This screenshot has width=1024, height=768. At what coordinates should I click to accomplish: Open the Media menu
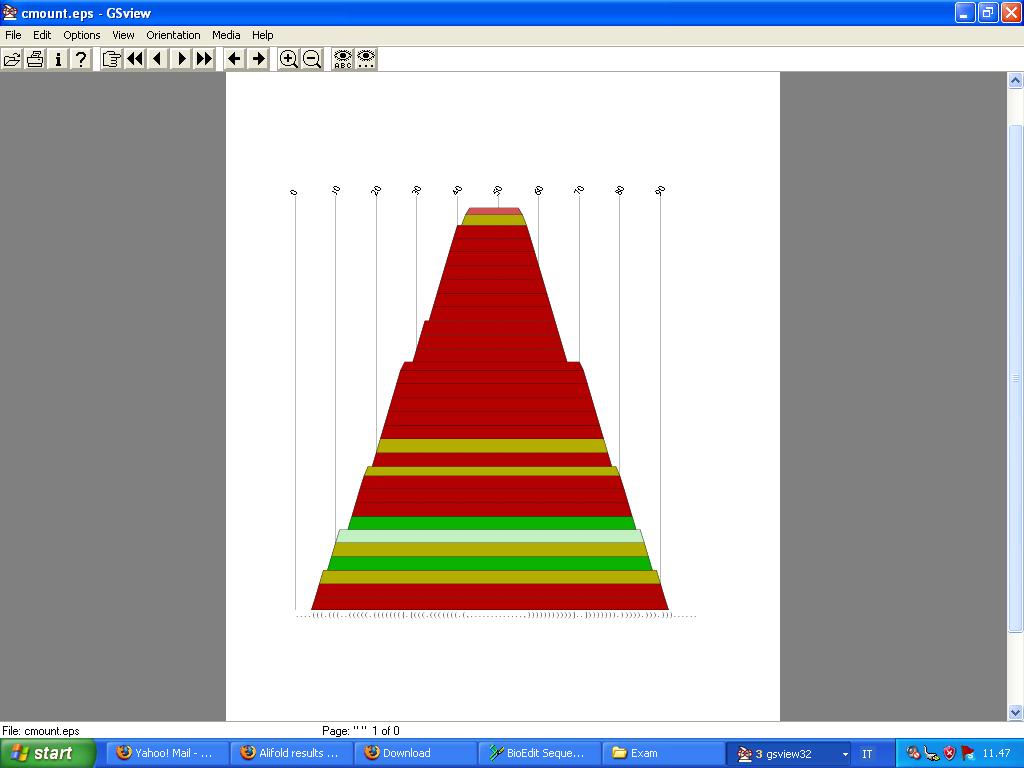(x=226, y=35)
